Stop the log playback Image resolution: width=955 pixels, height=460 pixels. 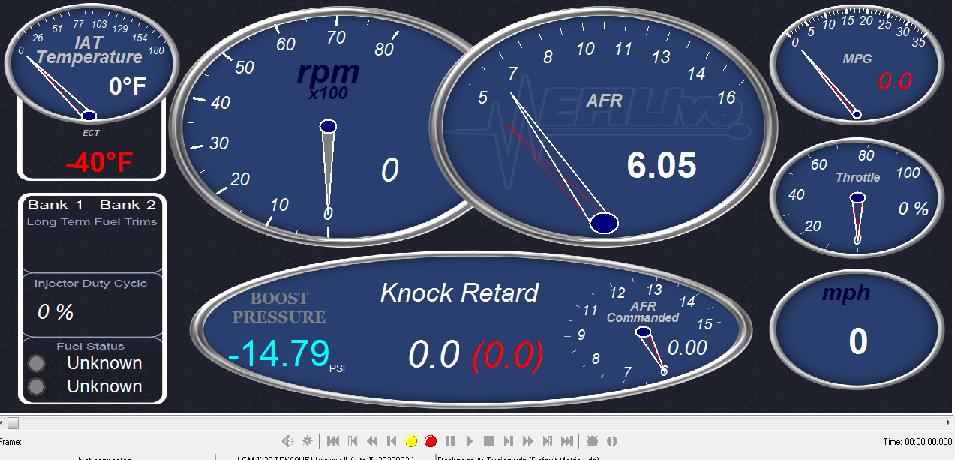click(489, 441)
